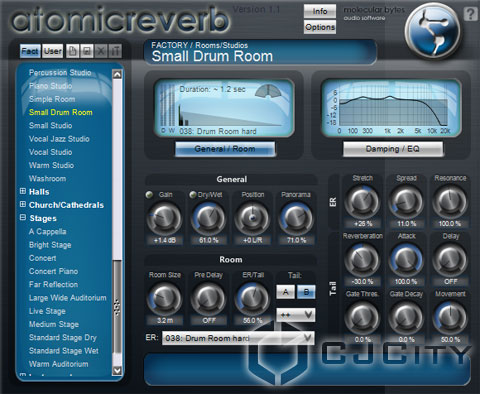Viewport: 480px width, 394px height.
Task: Click the ER Spread knob
Action: (x=406, y=202)
